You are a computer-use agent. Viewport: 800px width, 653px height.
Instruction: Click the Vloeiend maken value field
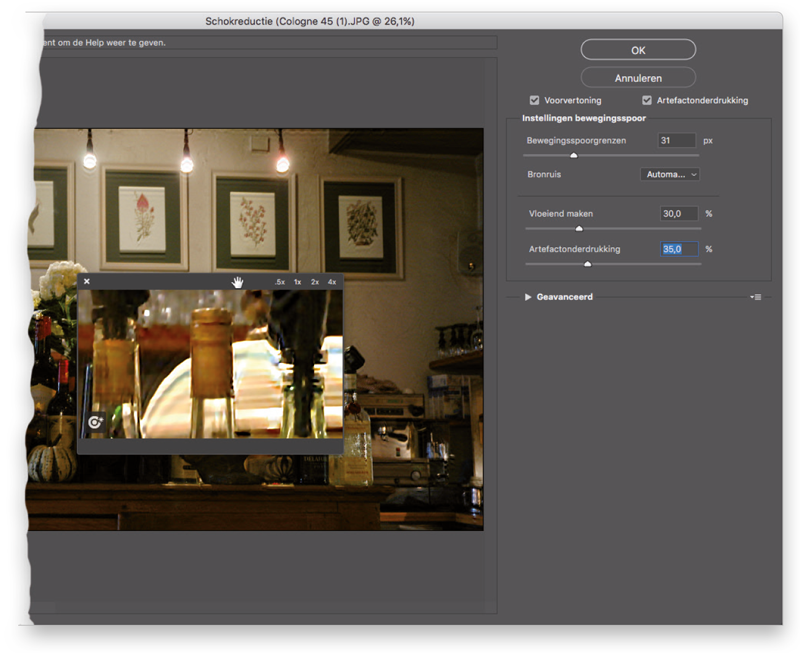[x=679, y=214]
